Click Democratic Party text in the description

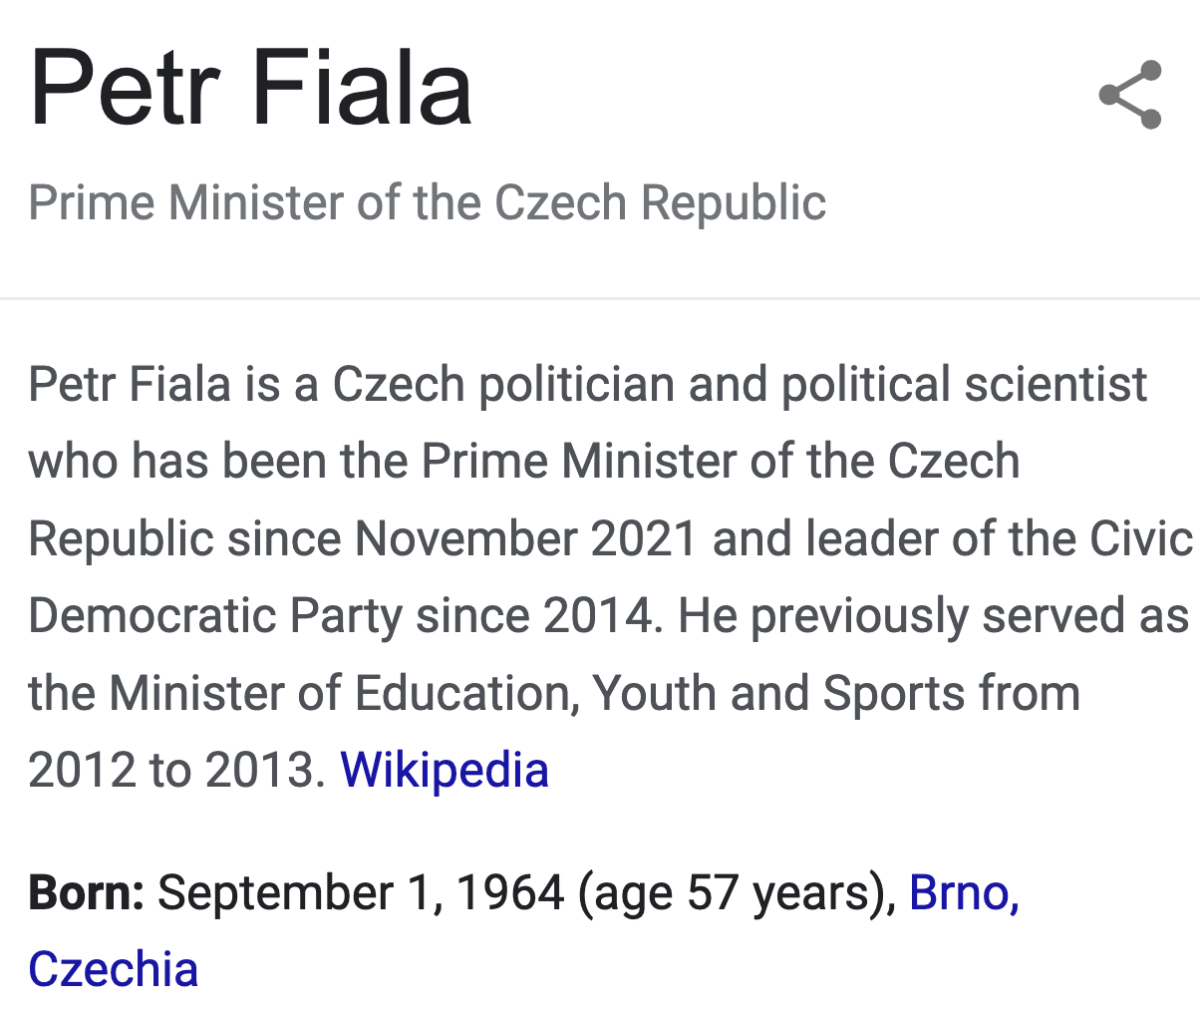[215, 616]
